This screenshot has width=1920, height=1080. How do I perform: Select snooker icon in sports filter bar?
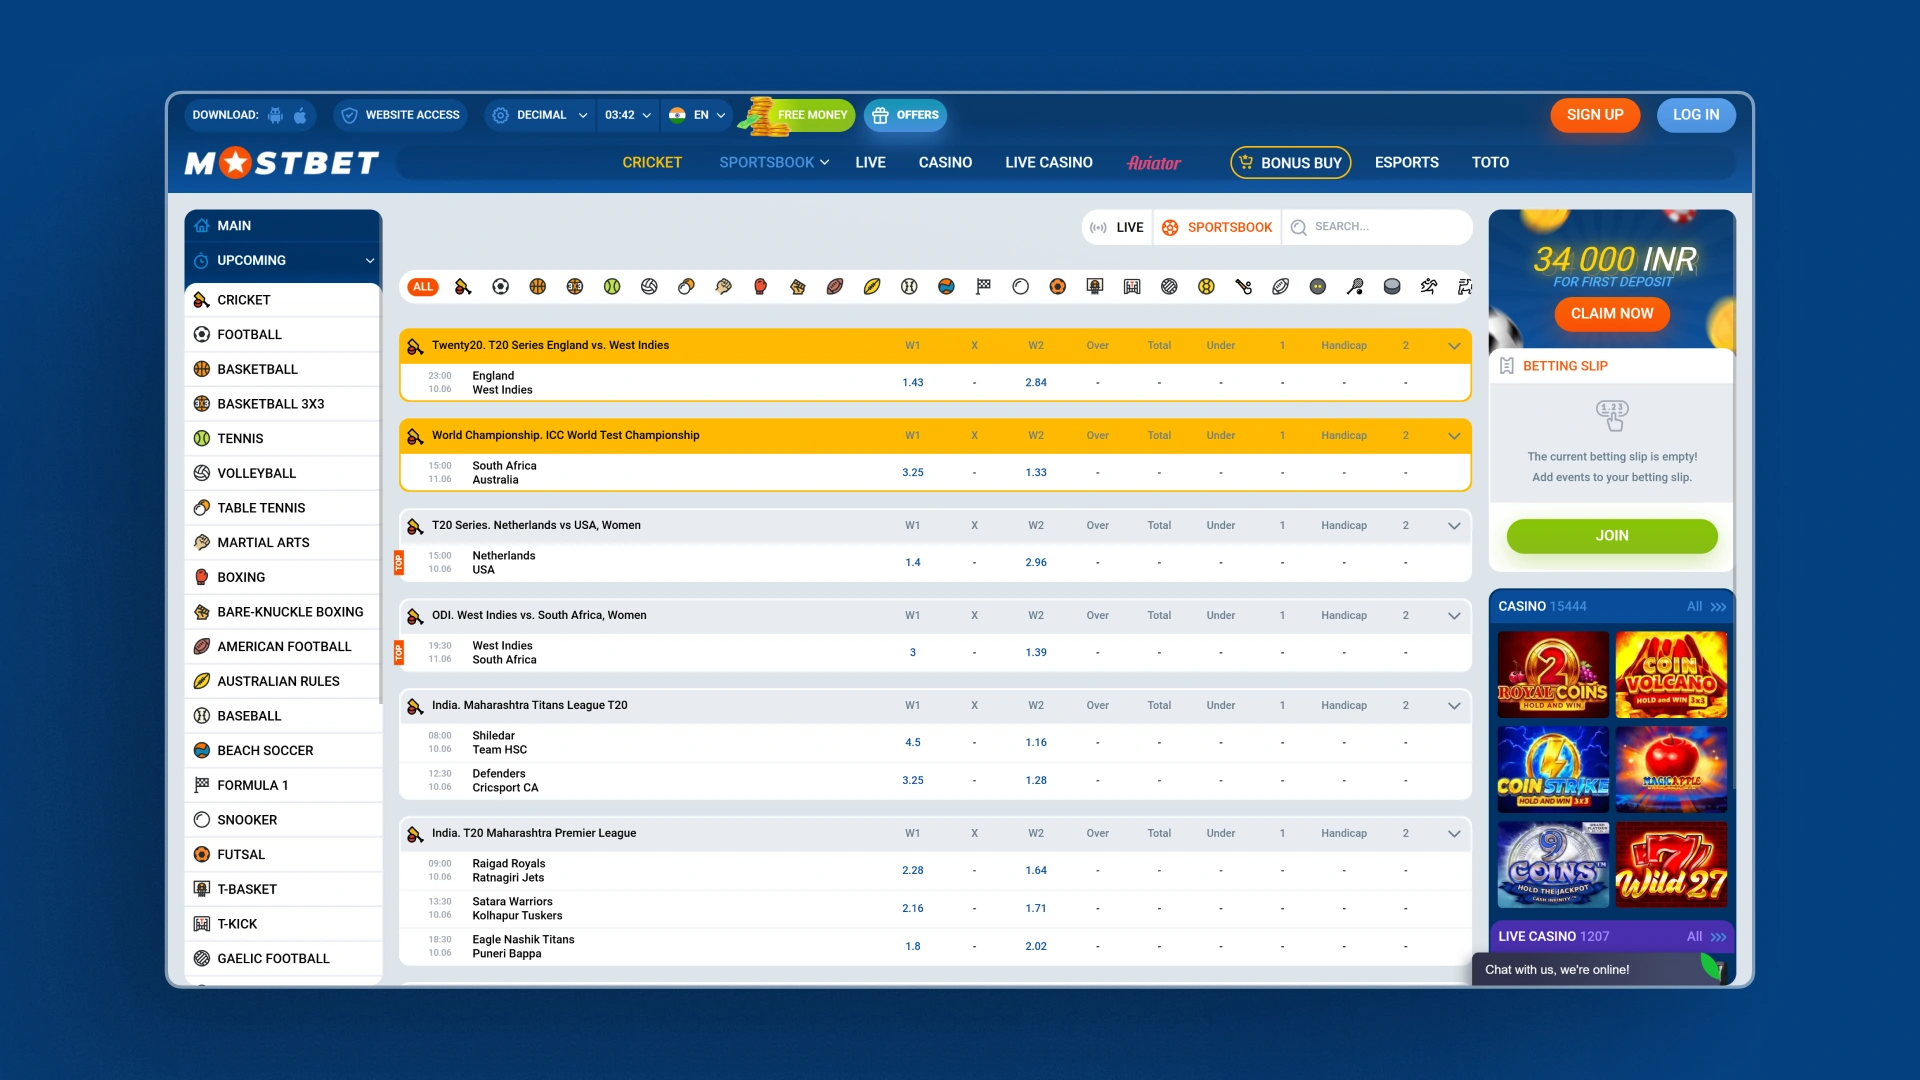click(x=1020, y=287)
